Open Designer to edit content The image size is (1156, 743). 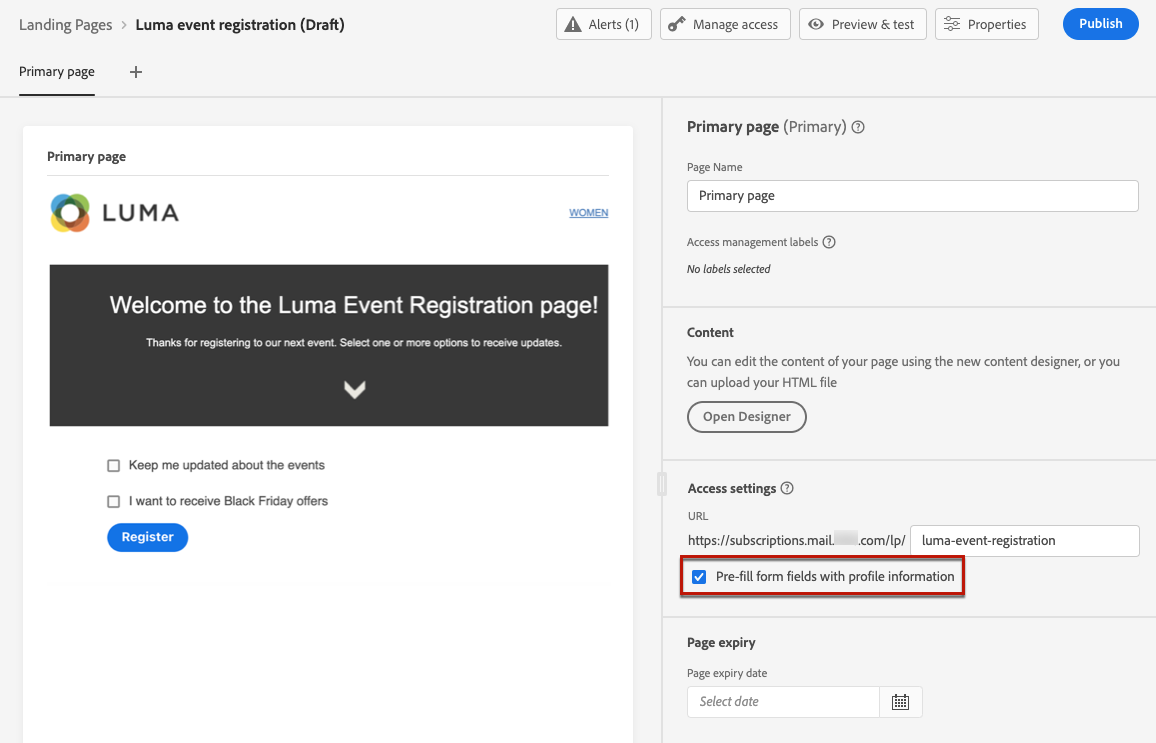click(746, 417)
